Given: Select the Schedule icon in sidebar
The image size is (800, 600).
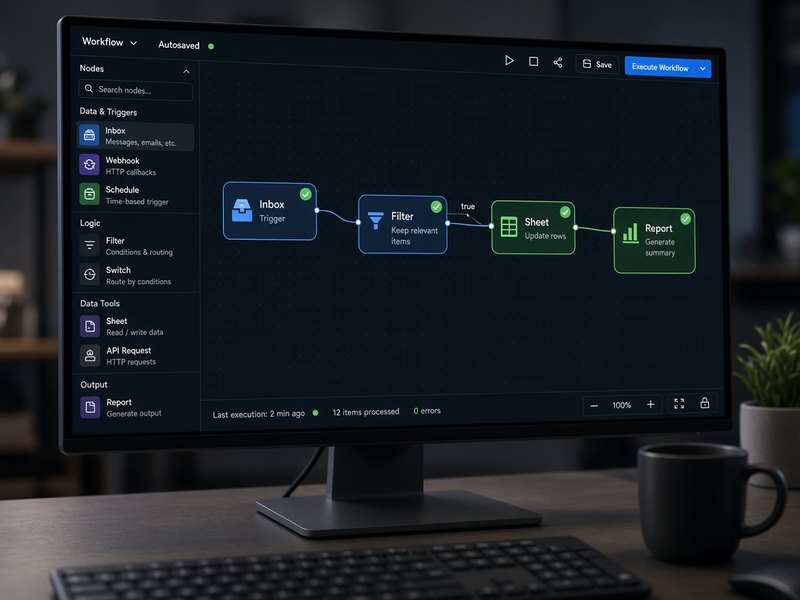Looking at the screenshot, I should (x=89, y=194).
